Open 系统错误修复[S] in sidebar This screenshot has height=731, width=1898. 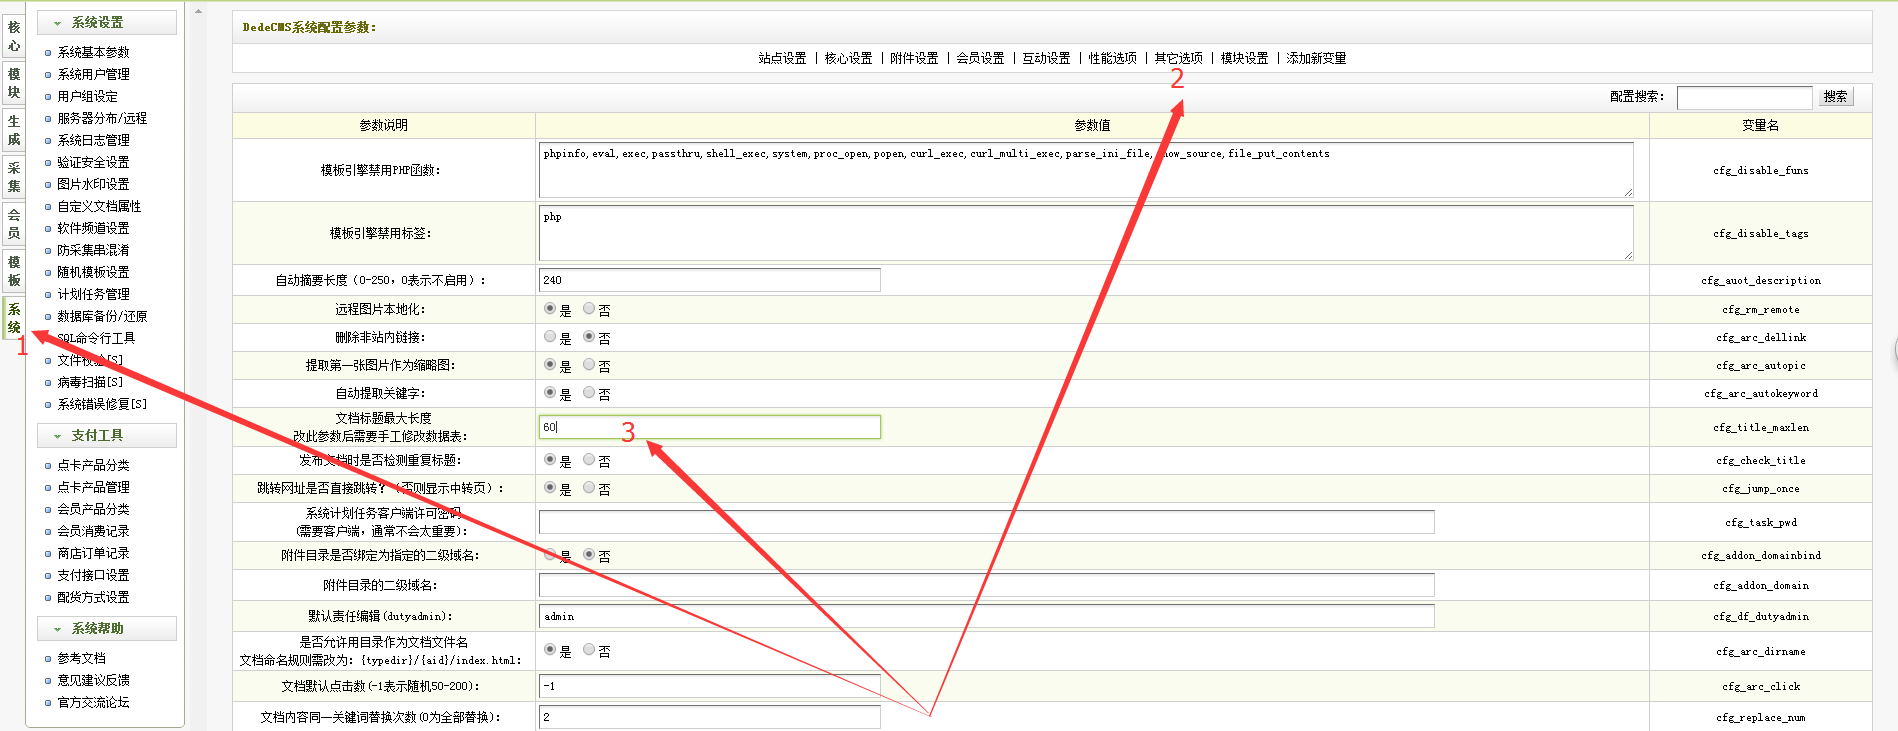tap(102, 404)
